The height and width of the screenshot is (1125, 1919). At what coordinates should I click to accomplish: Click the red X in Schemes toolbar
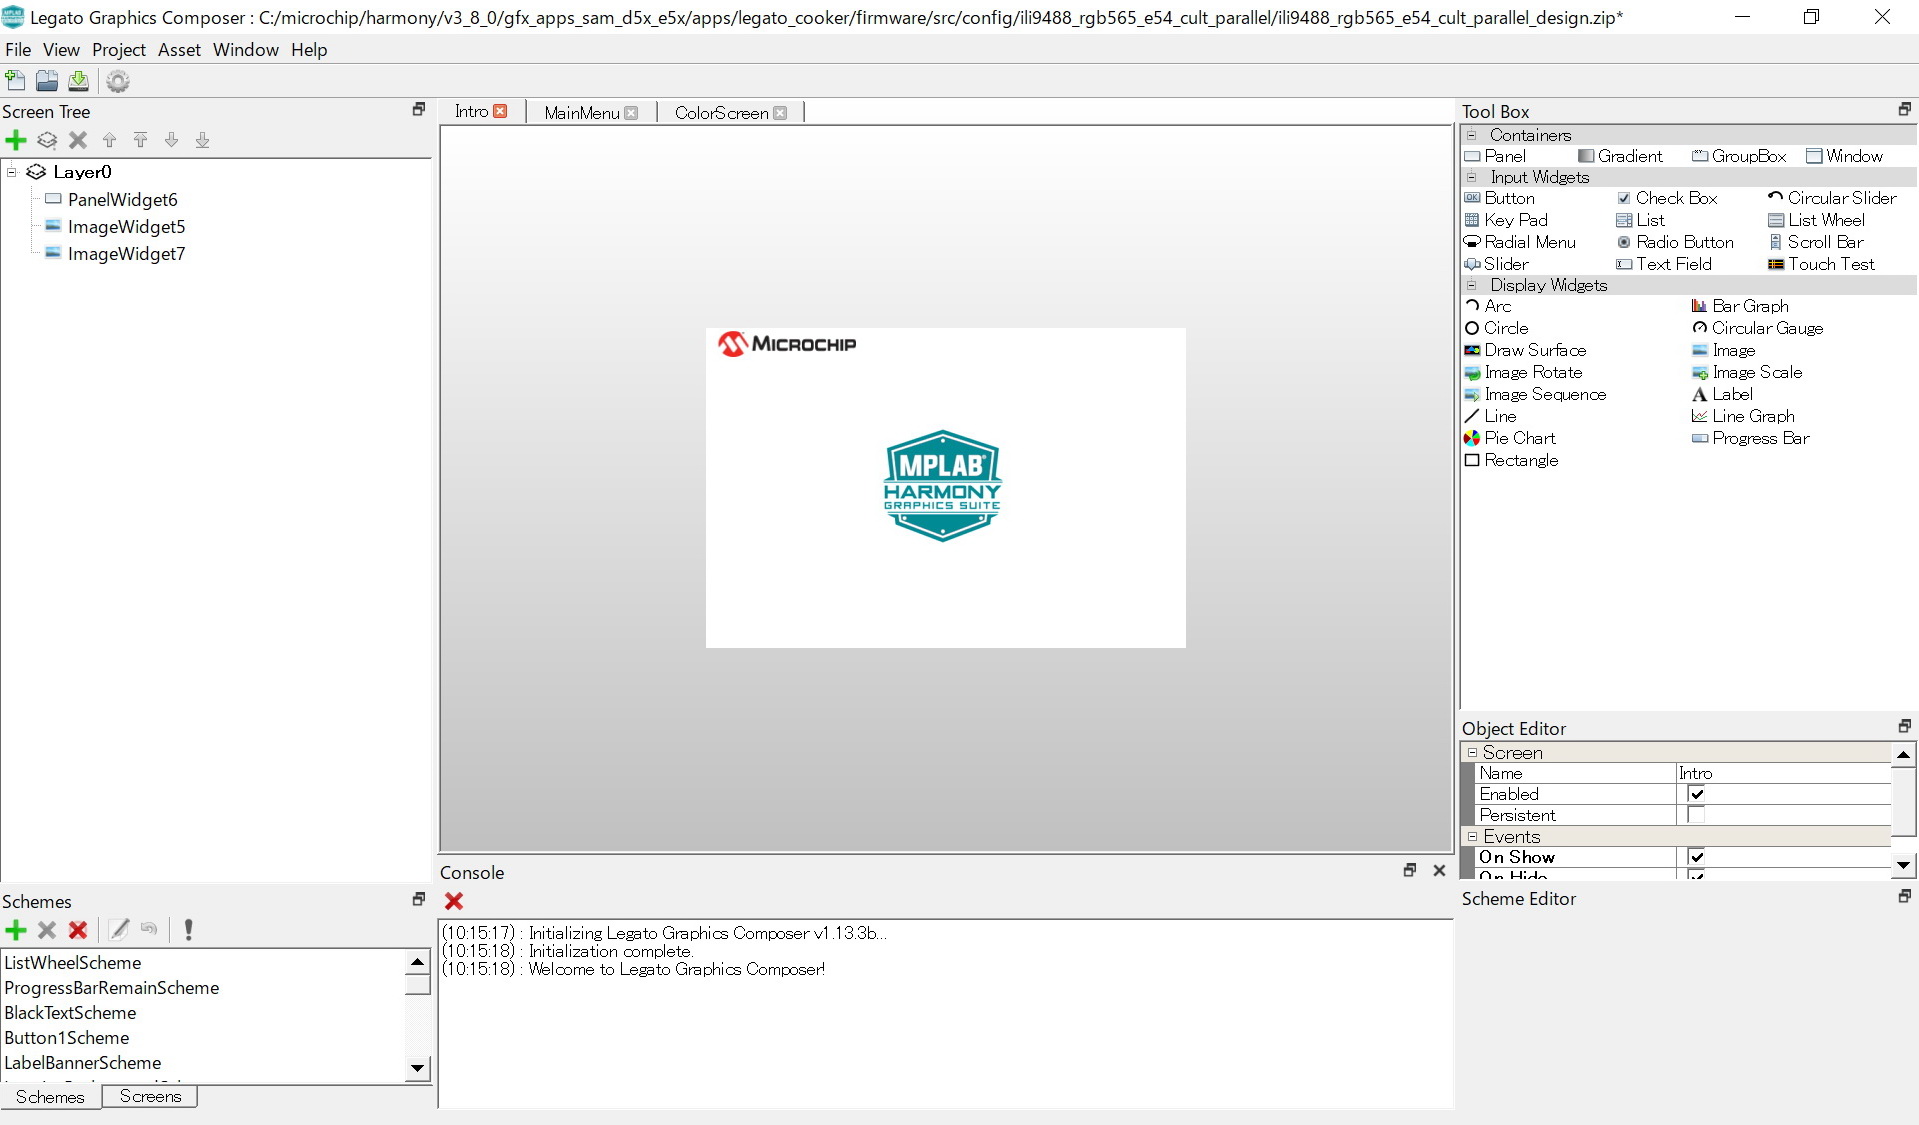(x=78, y=930)
